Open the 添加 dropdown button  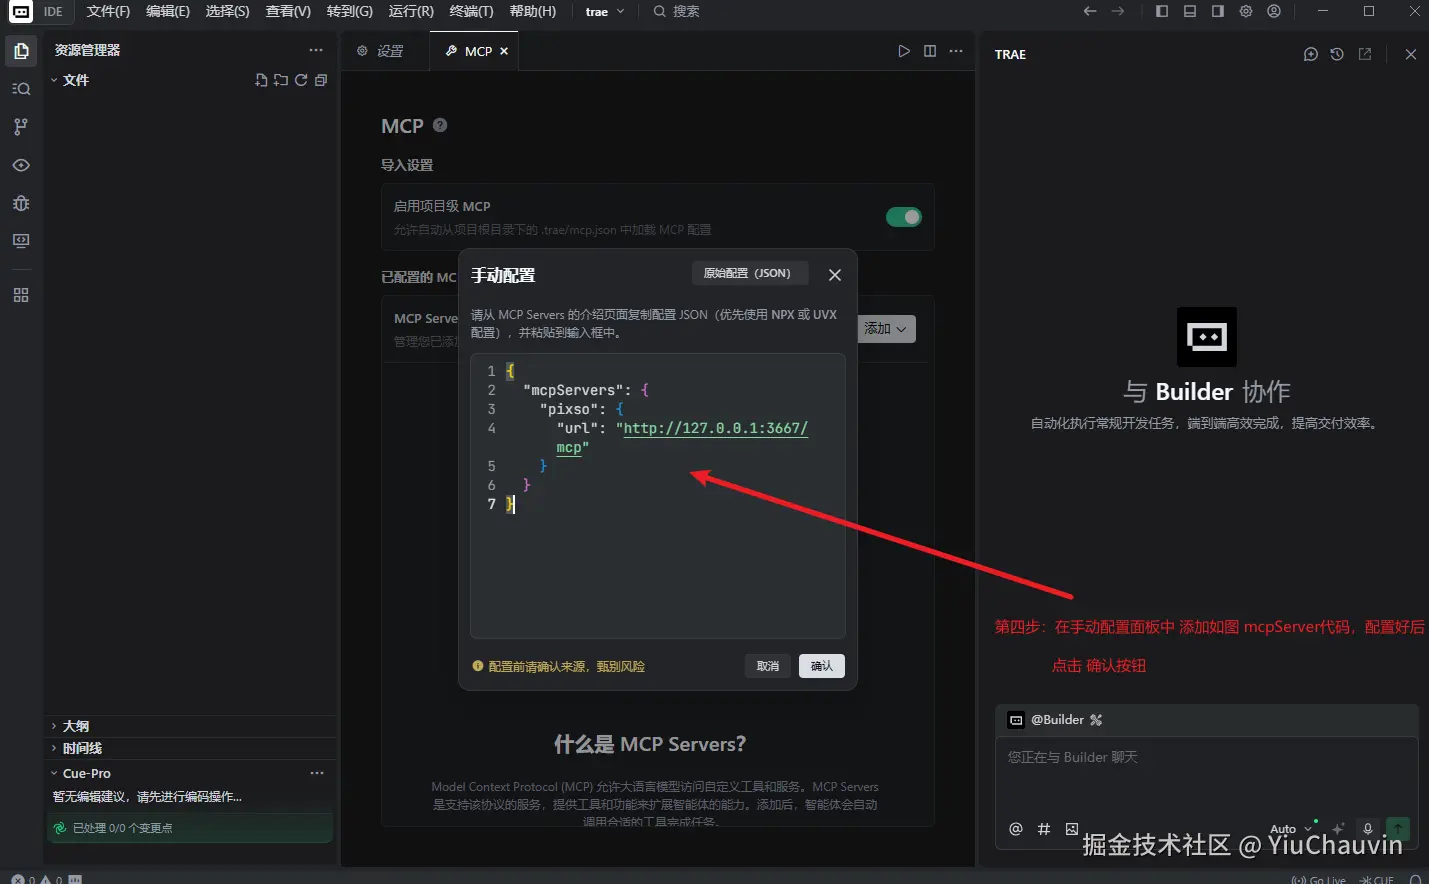click(886, 329)
